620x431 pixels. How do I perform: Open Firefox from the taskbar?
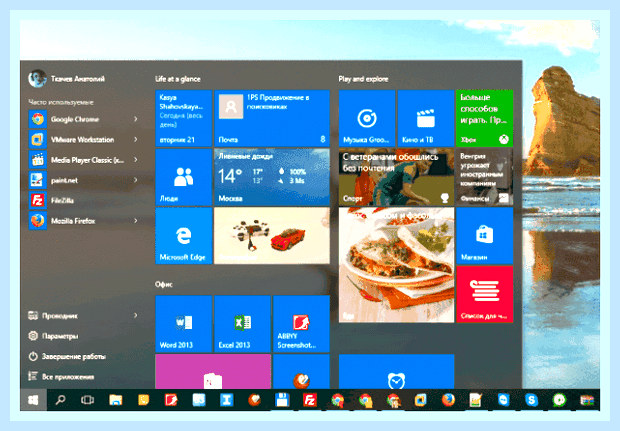[x=448, y=400]
